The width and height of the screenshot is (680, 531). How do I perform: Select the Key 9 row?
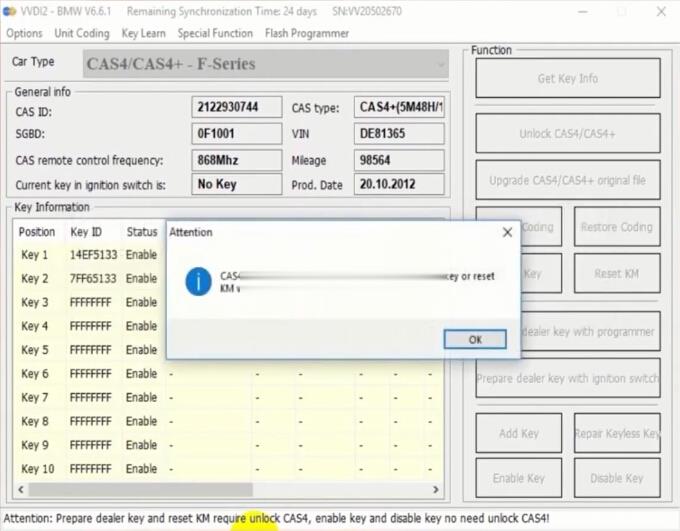[228, 446]
